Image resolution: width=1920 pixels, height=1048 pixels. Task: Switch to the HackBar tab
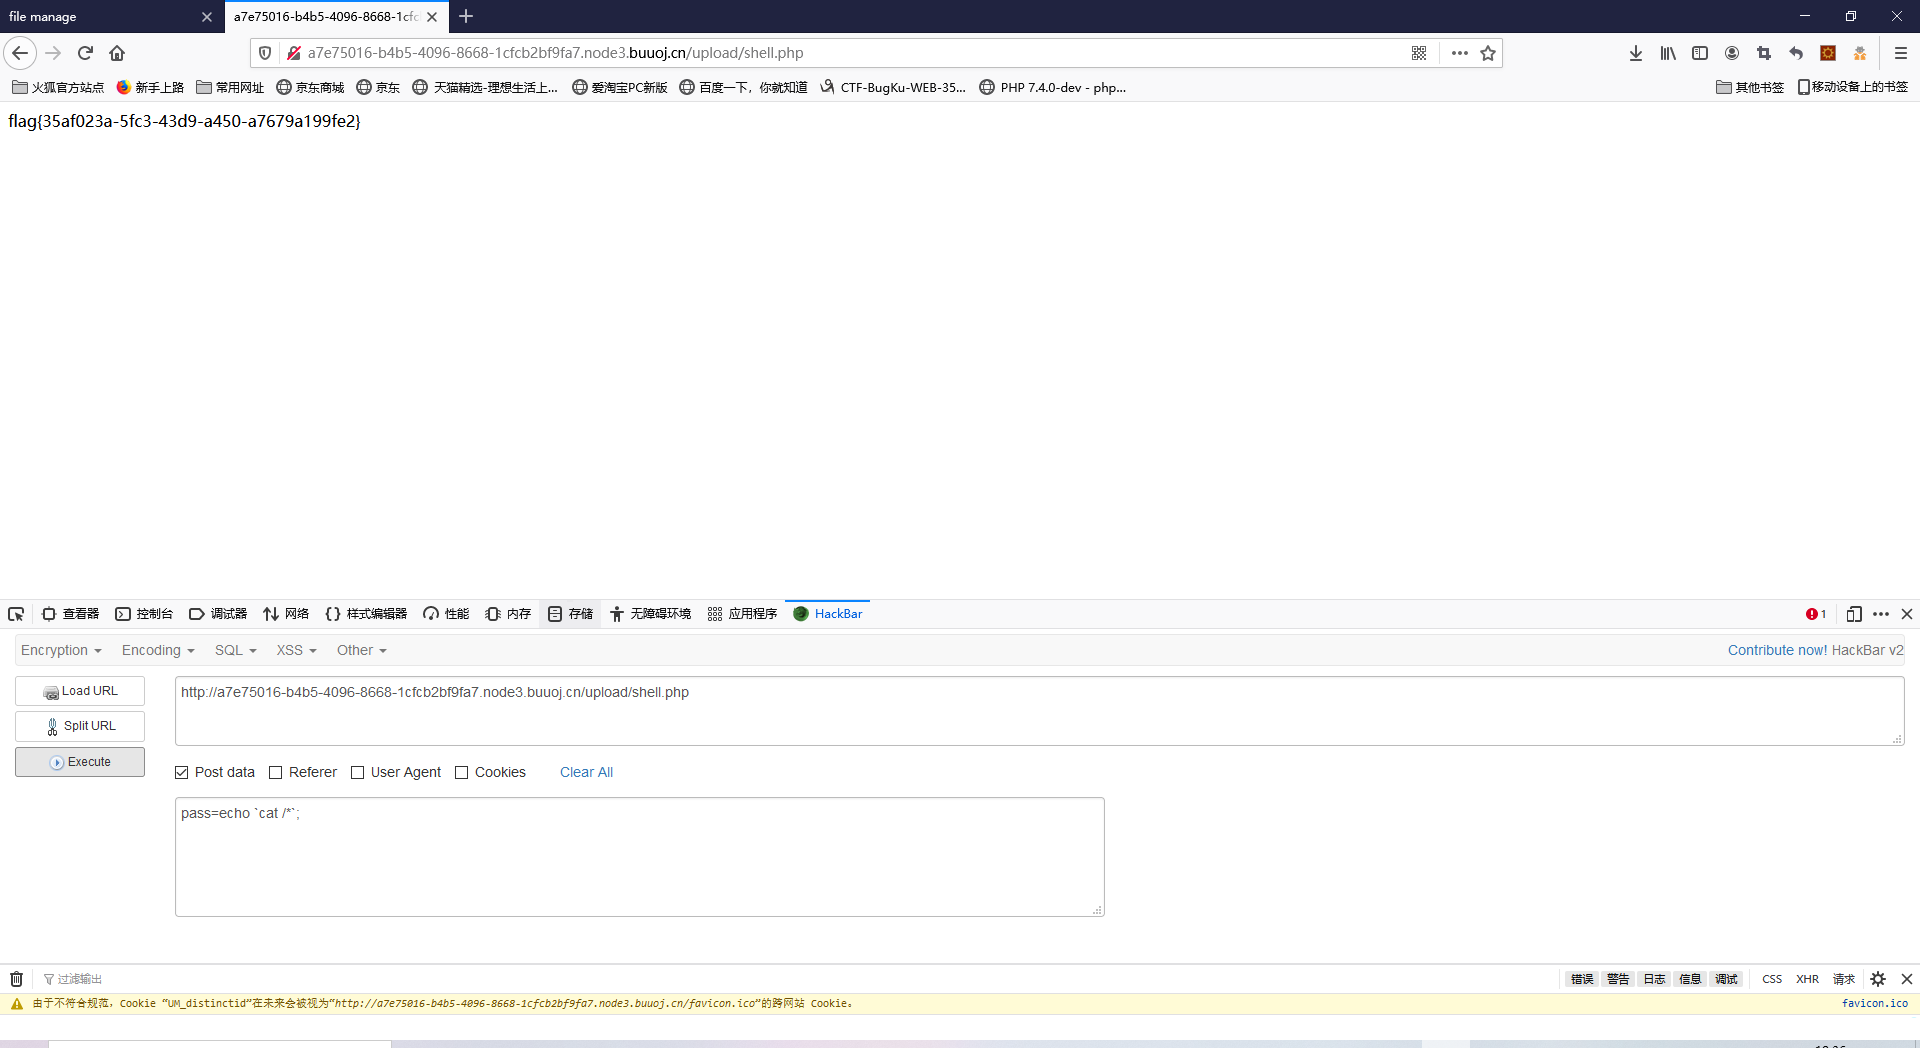828,613
